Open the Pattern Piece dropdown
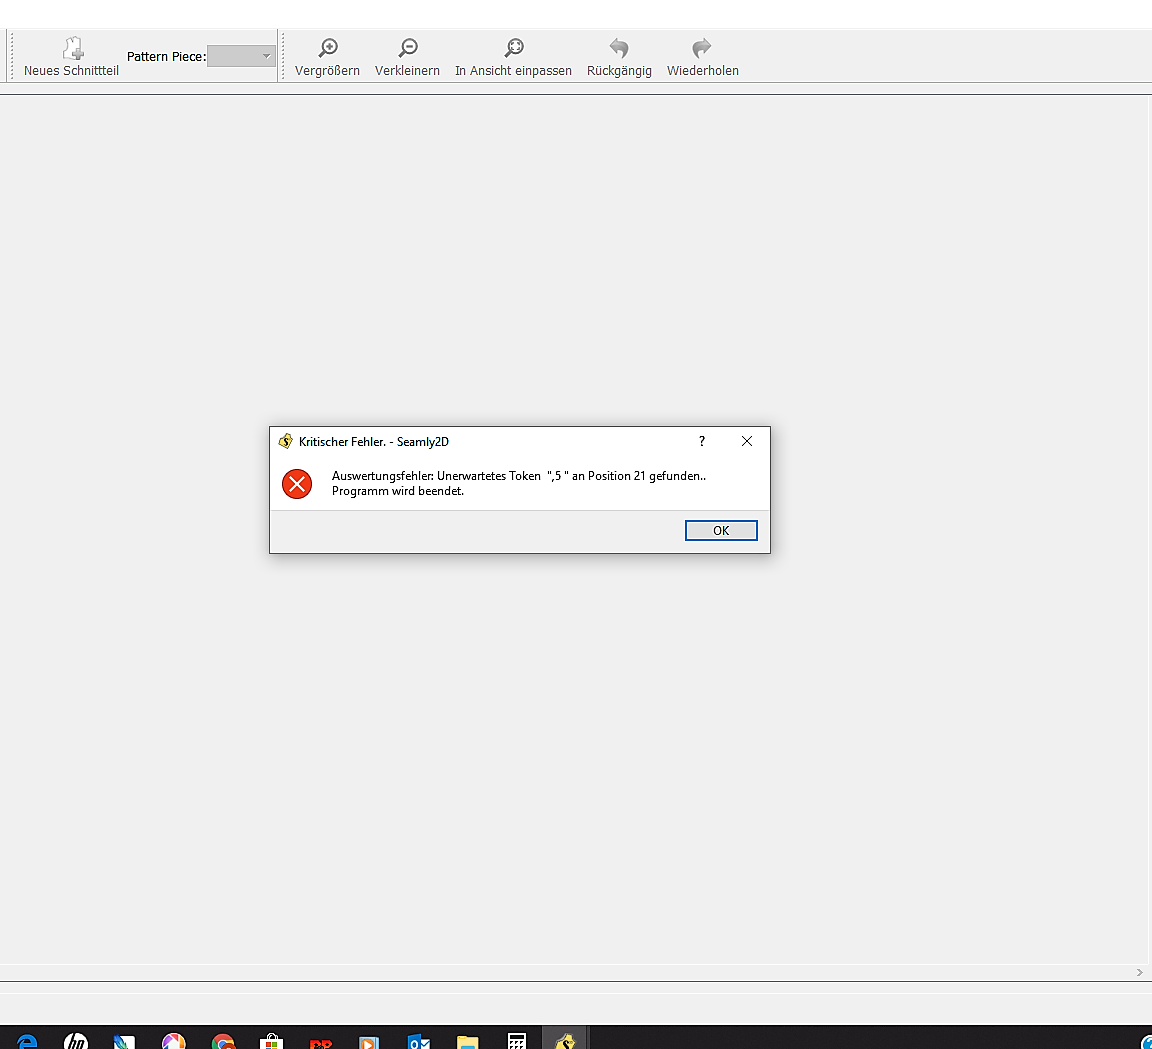 click(241, 57)
